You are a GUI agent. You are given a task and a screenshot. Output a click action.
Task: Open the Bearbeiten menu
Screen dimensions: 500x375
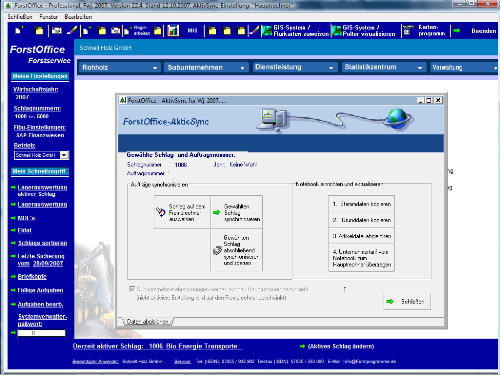[x=78, y=17]
